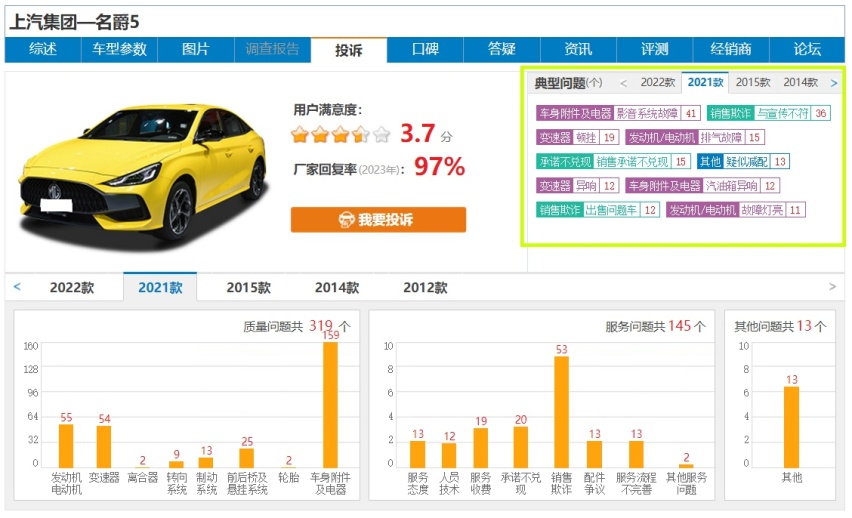
Task: Click previous arrow in 典型问题 year tabs
Action: point(623,83)
